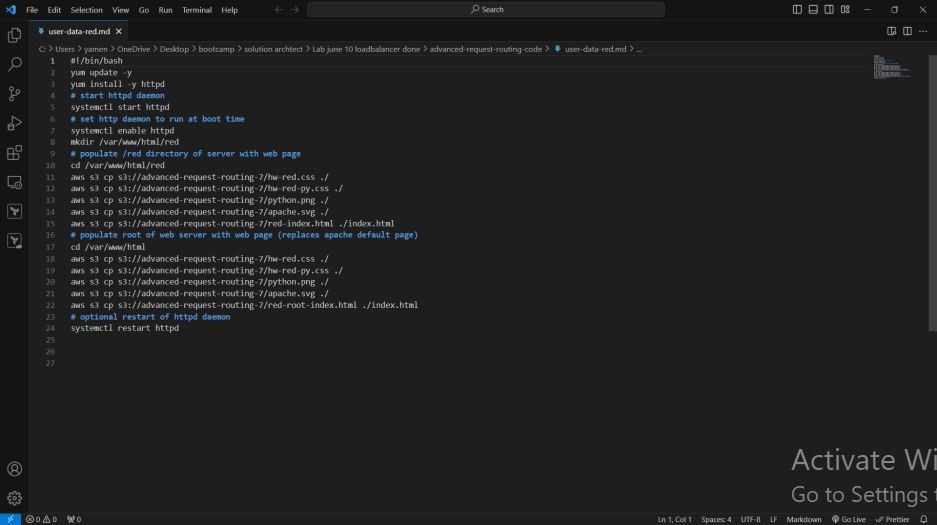Select the user-data-red.md editor tab
This screenshot has height=525, width=937.
pyautogui.click(x=79, y=31)
